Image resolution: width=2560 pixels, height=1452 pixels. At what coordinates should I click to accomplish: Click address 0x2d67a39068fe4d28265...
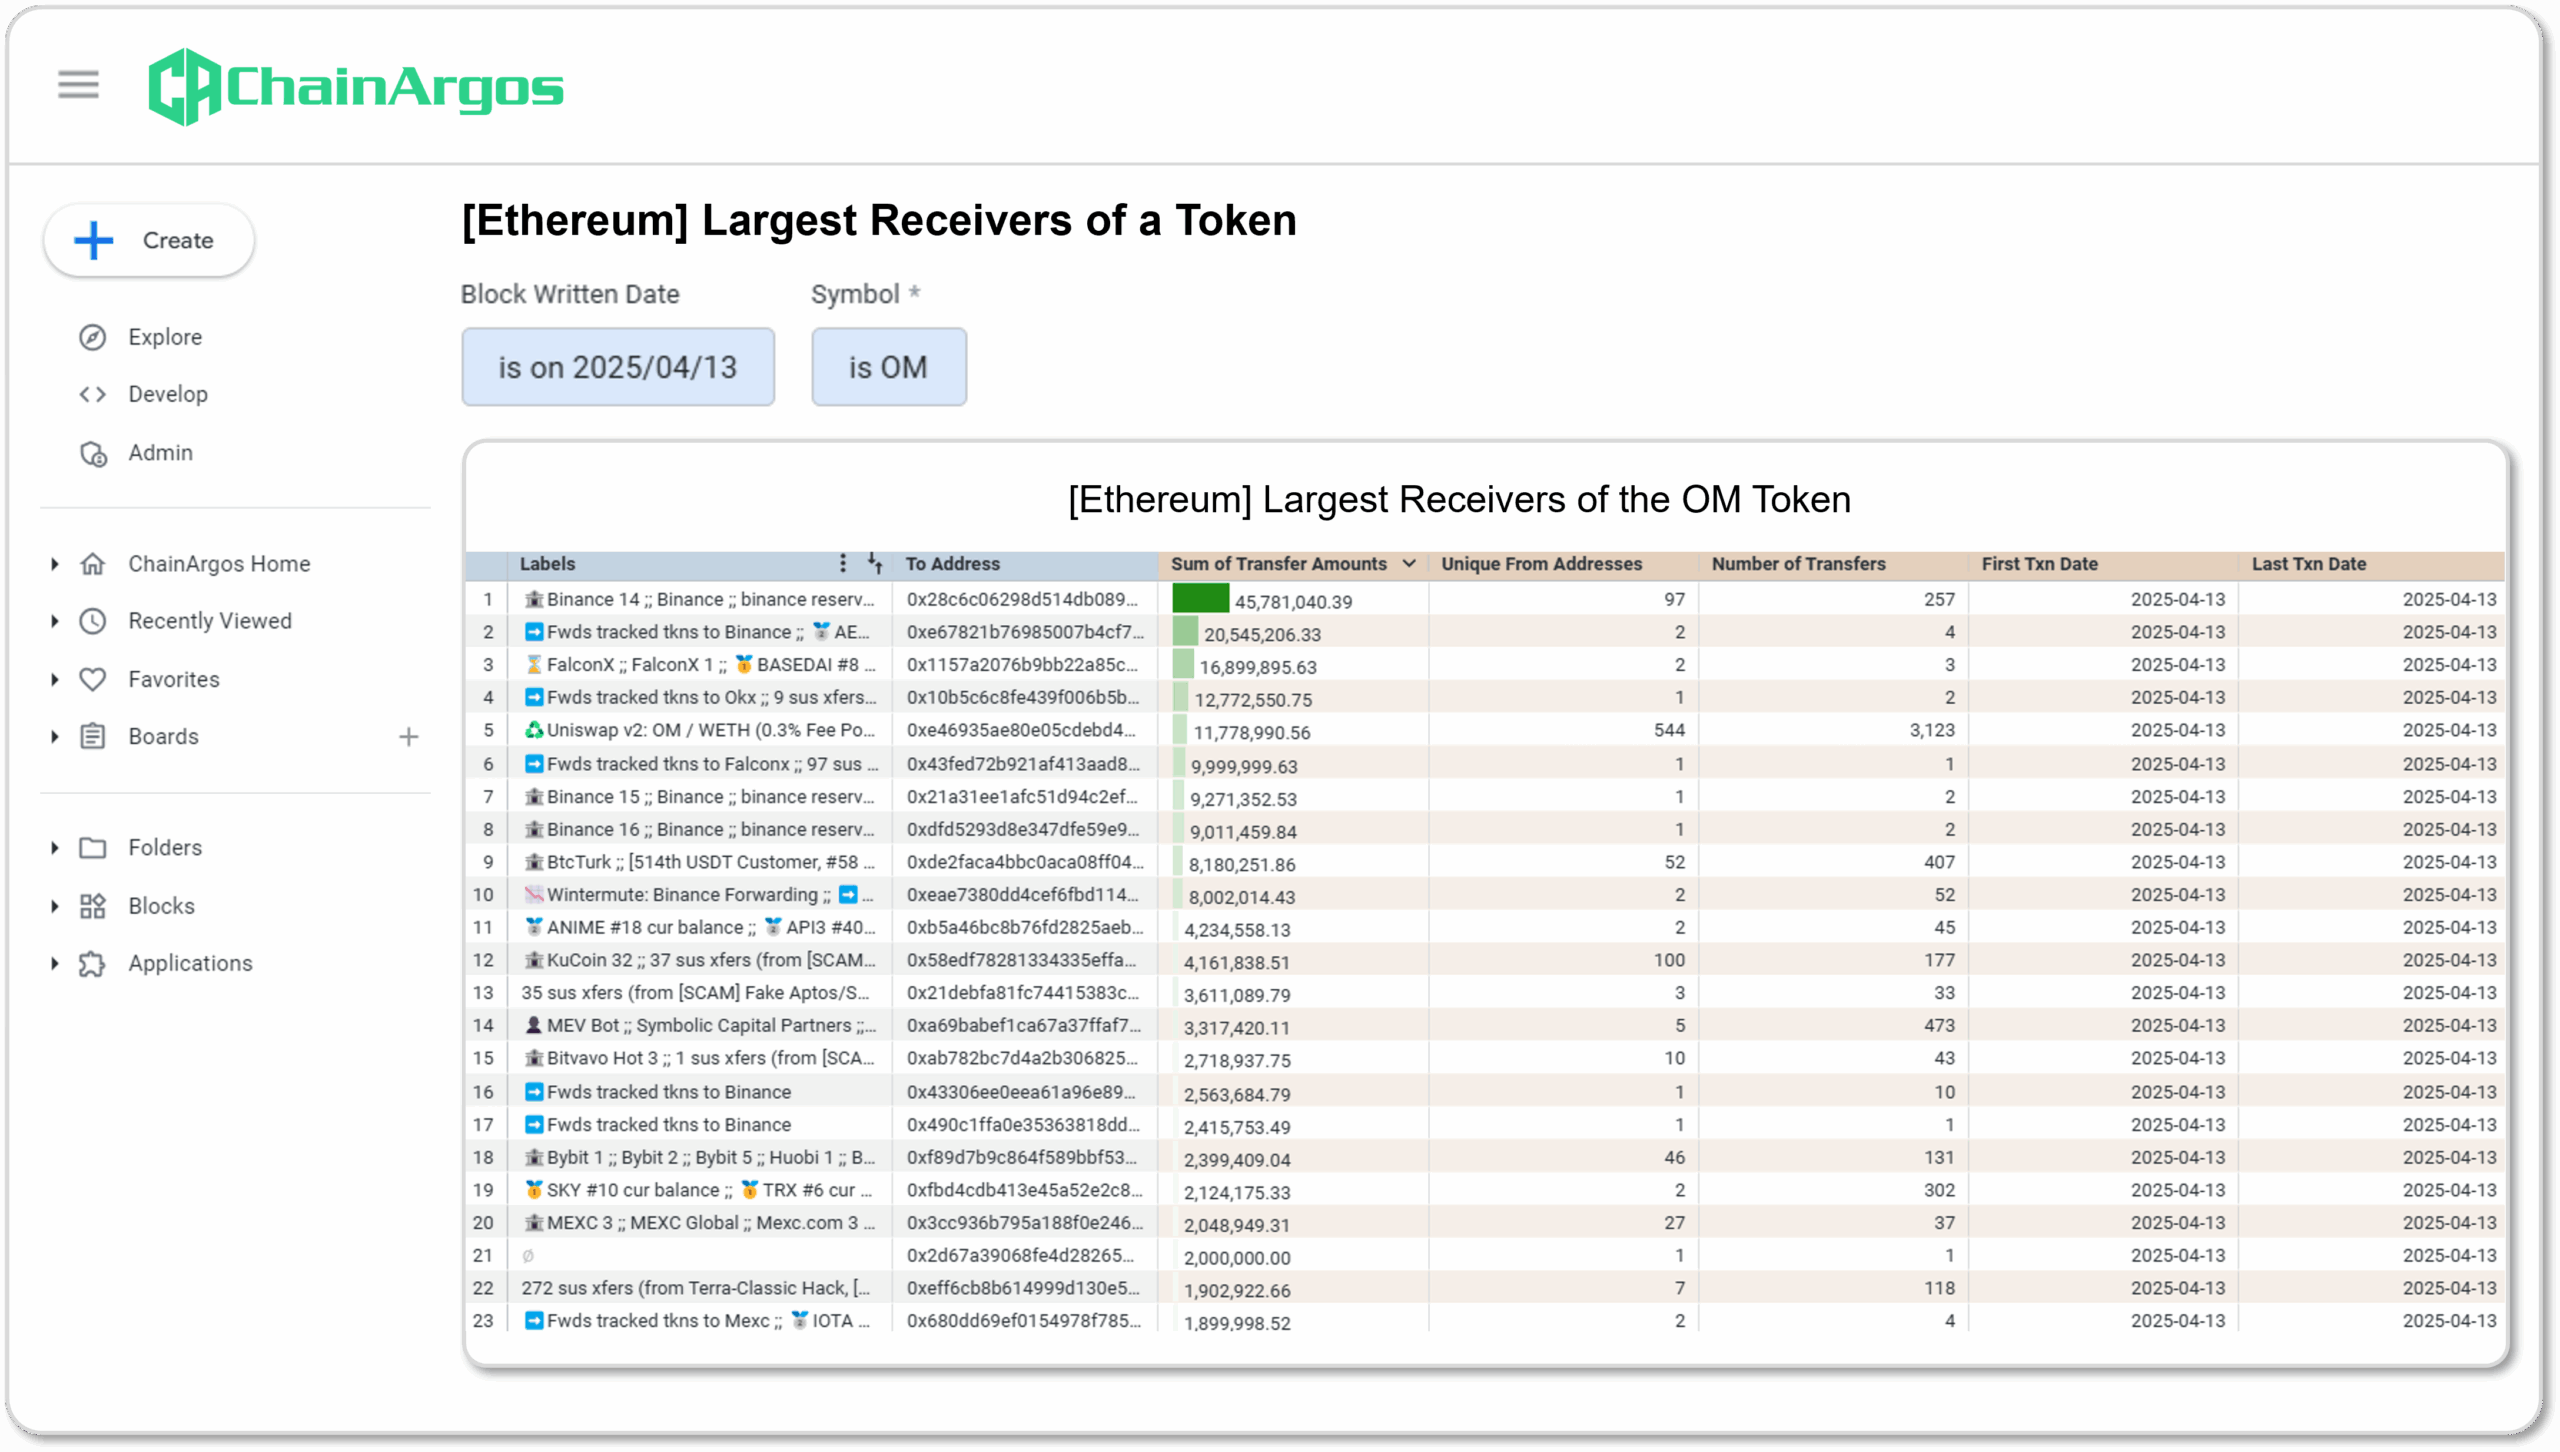click(x=1020, y=1255)
